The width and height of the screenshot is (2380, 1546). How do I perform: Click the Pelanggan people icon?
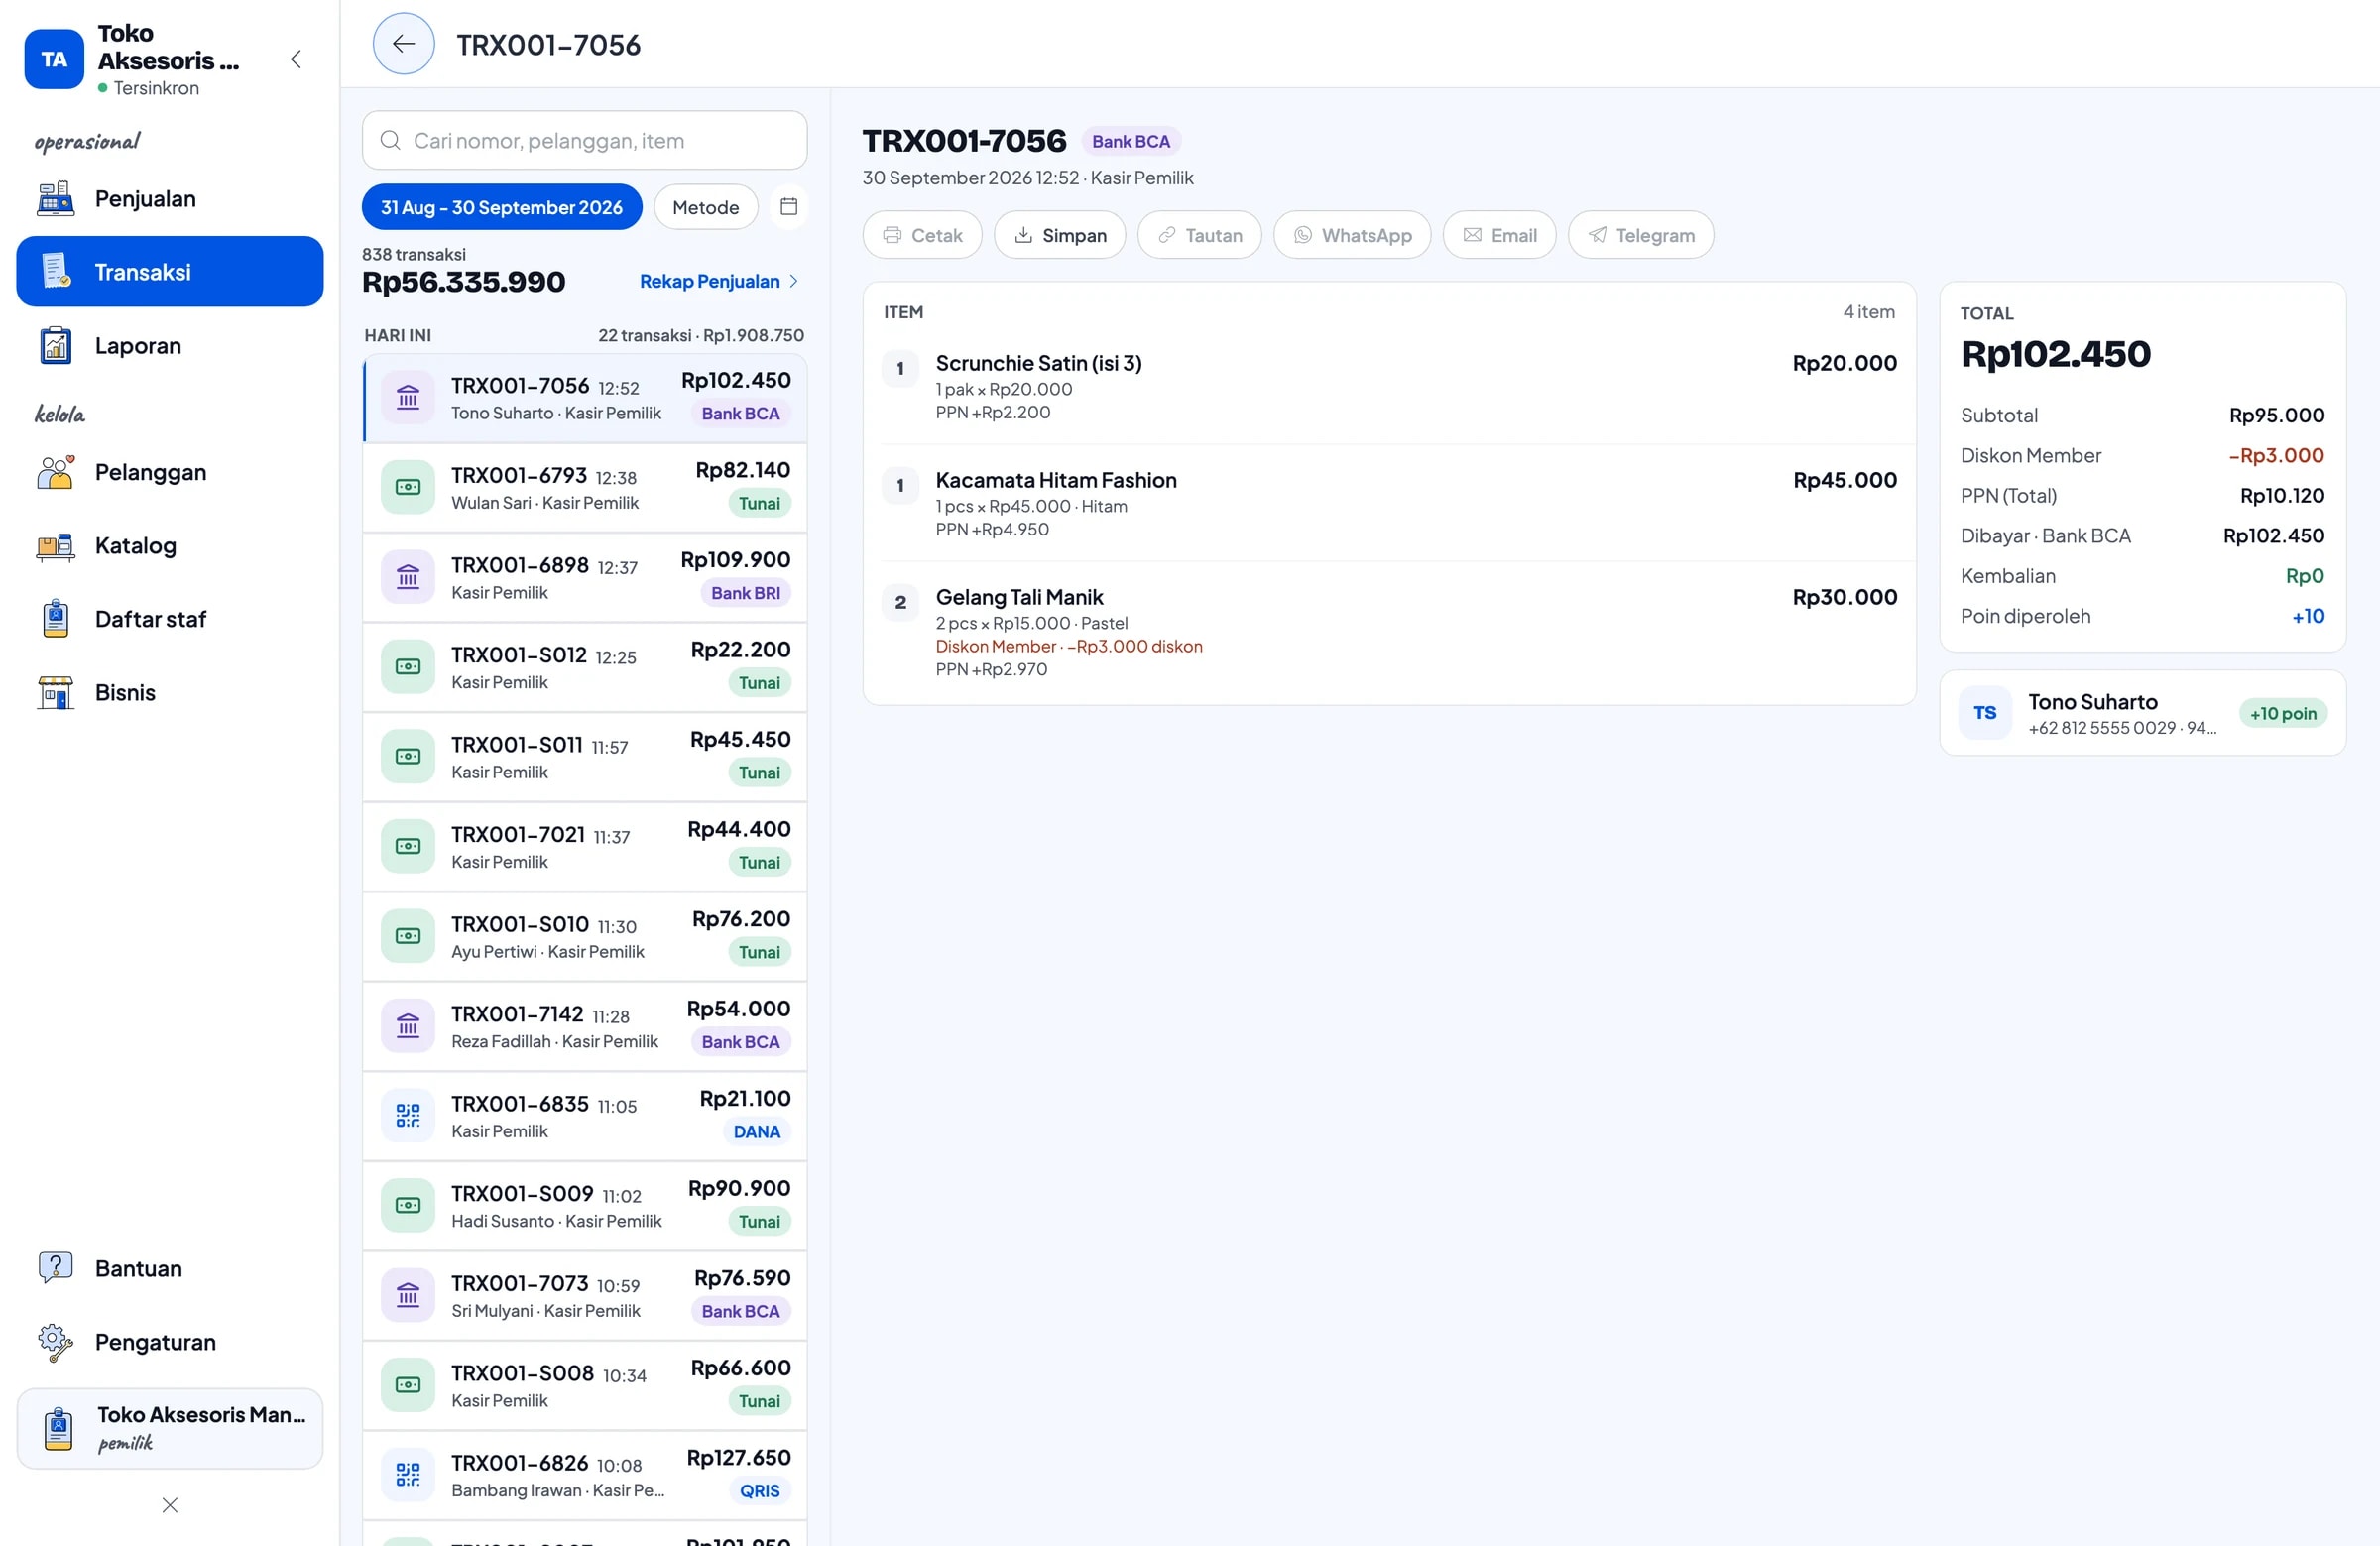click(x=56, y=472)
